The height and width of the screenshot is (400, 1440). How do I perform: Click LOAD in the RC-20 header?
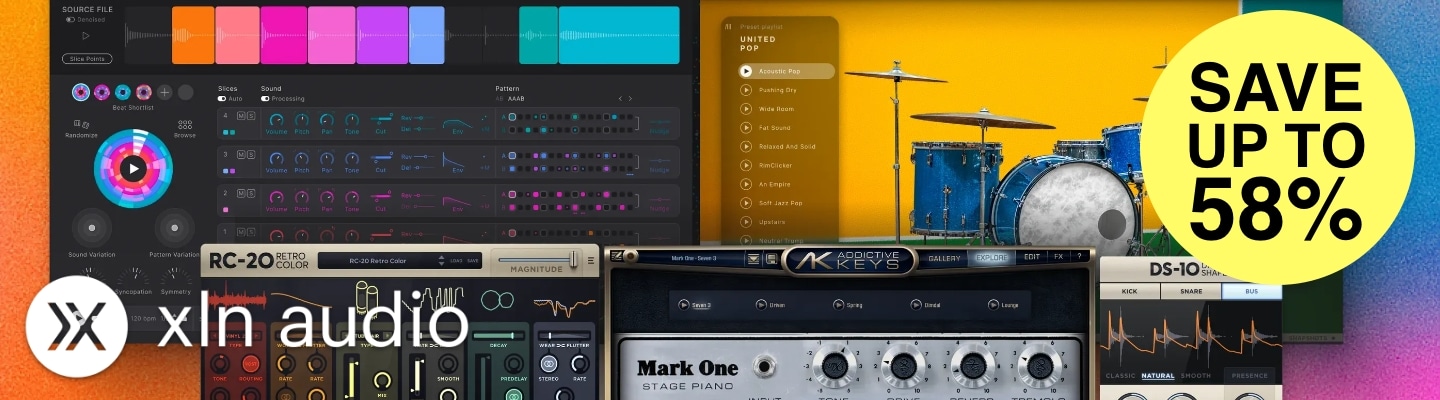pyautogui.click(x=456, y=261)
